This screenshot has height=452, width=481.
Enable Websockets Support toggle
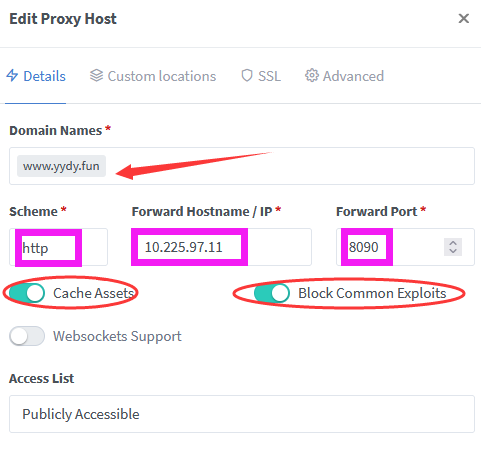point(27,336)
